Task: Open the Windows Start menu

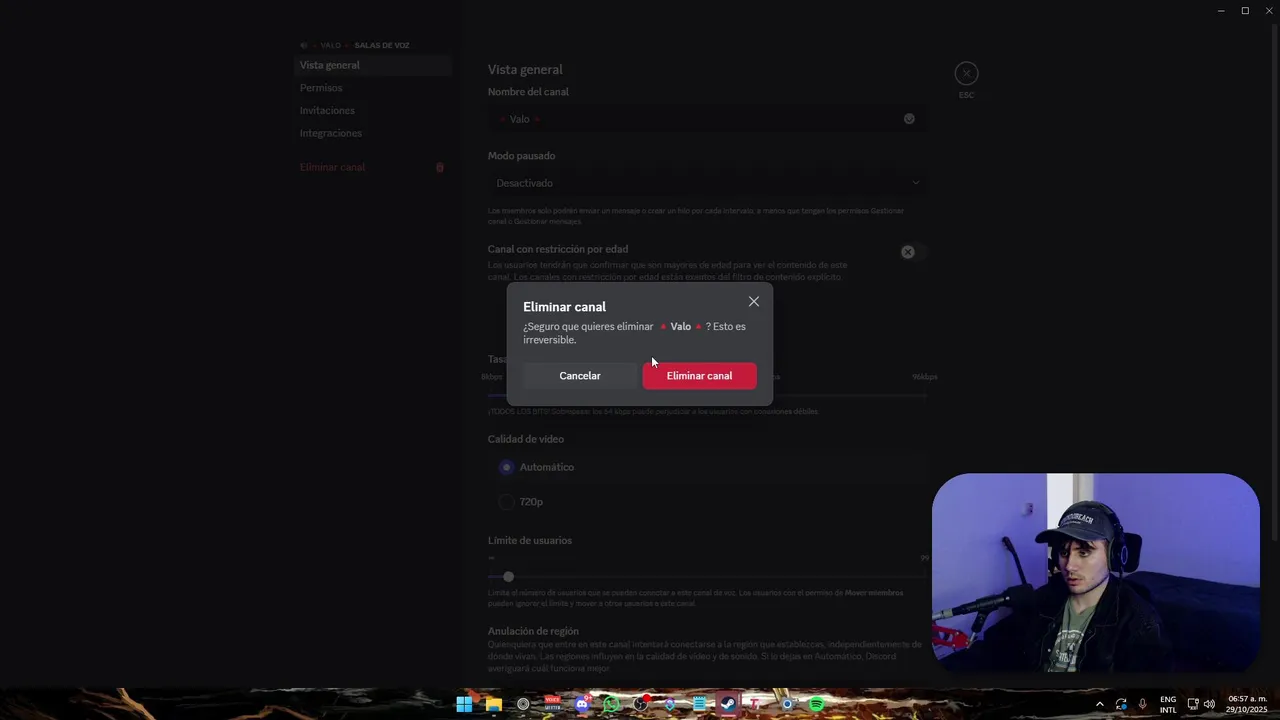Action: click(464, 704)
